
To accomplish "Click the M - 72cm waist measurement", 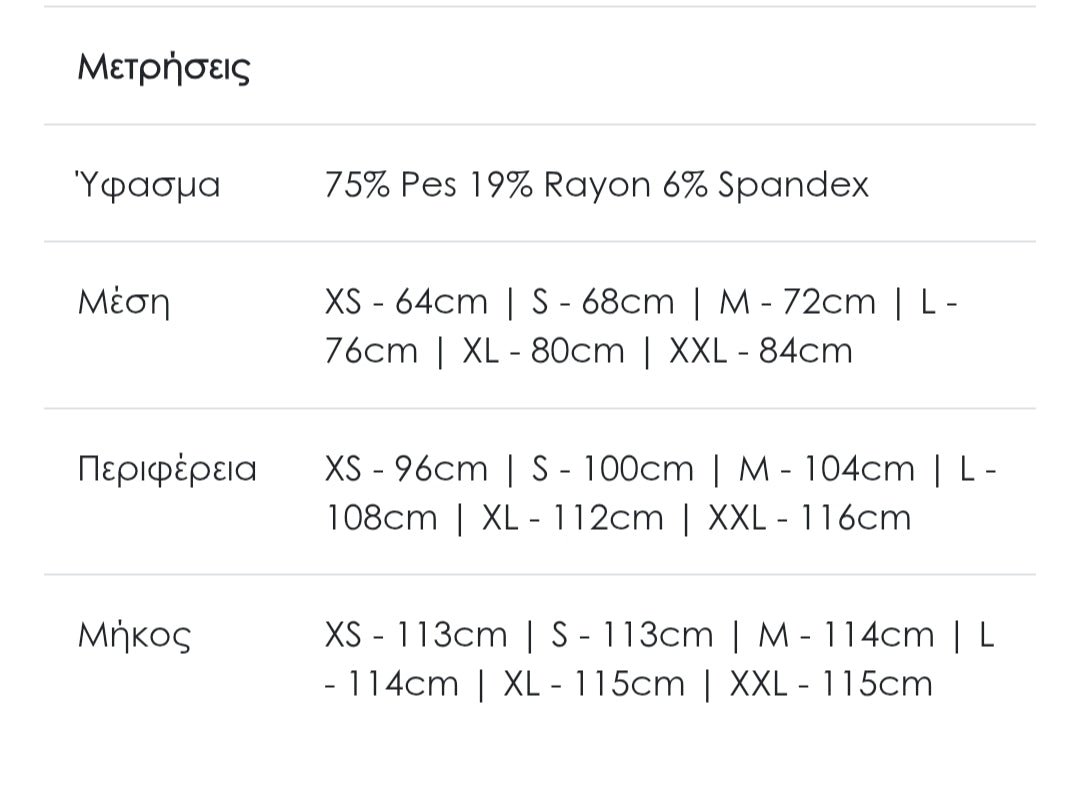I will (797, 302).
